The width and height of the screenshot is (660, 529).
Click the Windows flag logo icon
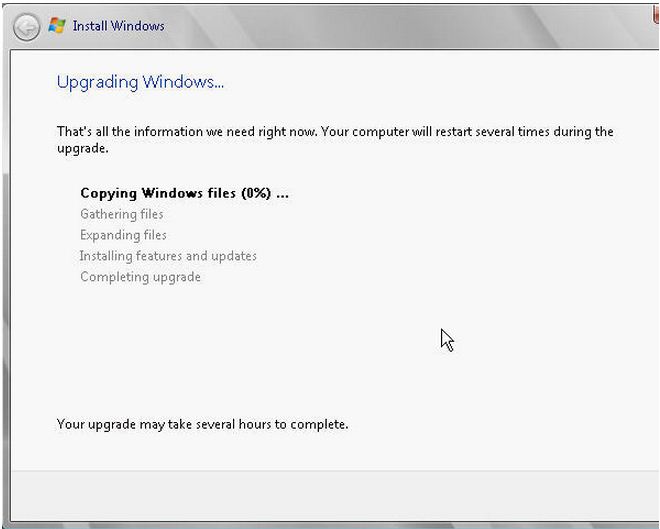(57, 26)
